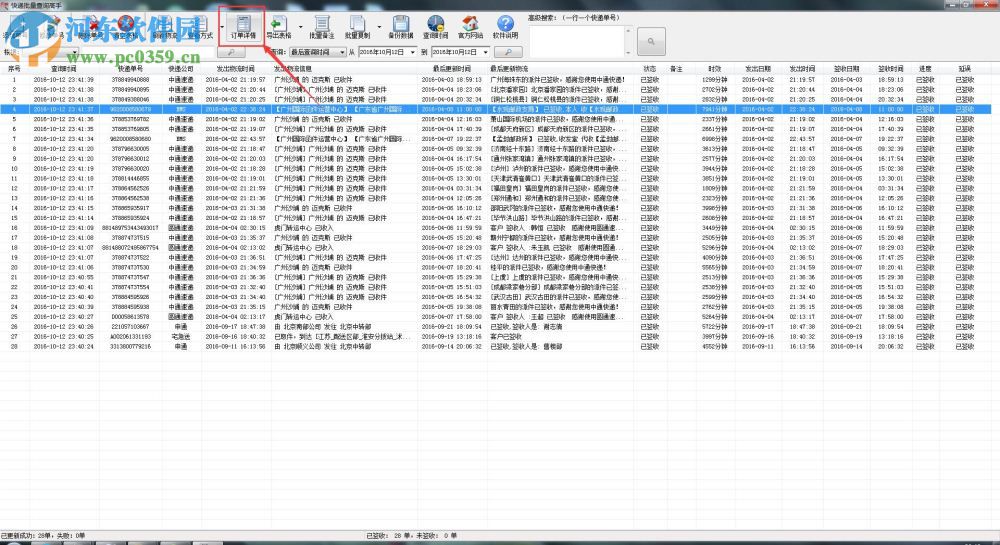This screenshot has width=1000, height=545.
Task: Click the 宅急送 courier company cell
Action: (x=180, y=337)
